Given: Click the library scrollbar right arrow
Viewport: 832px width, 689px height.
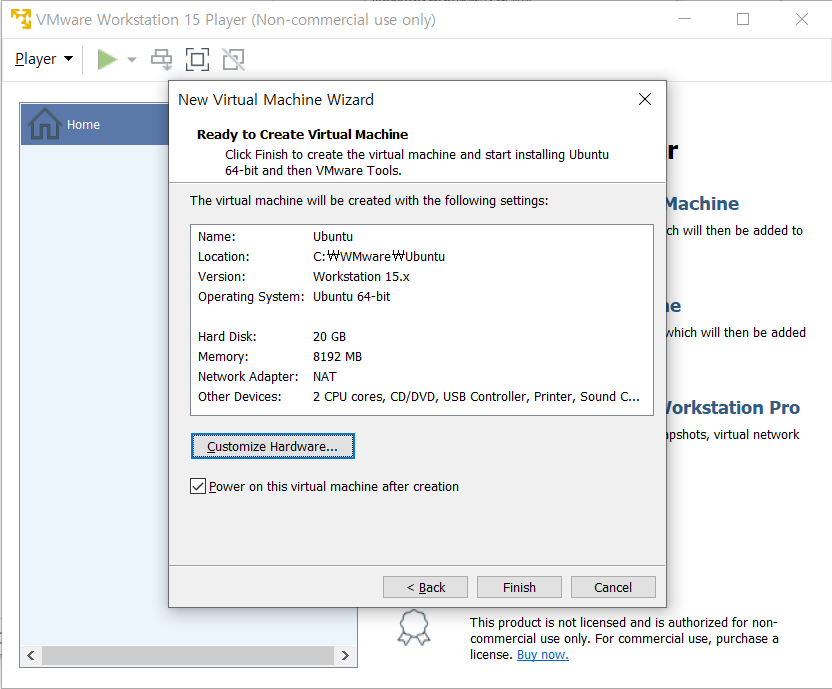Looking at the screenshot, I should coord(345,656).
